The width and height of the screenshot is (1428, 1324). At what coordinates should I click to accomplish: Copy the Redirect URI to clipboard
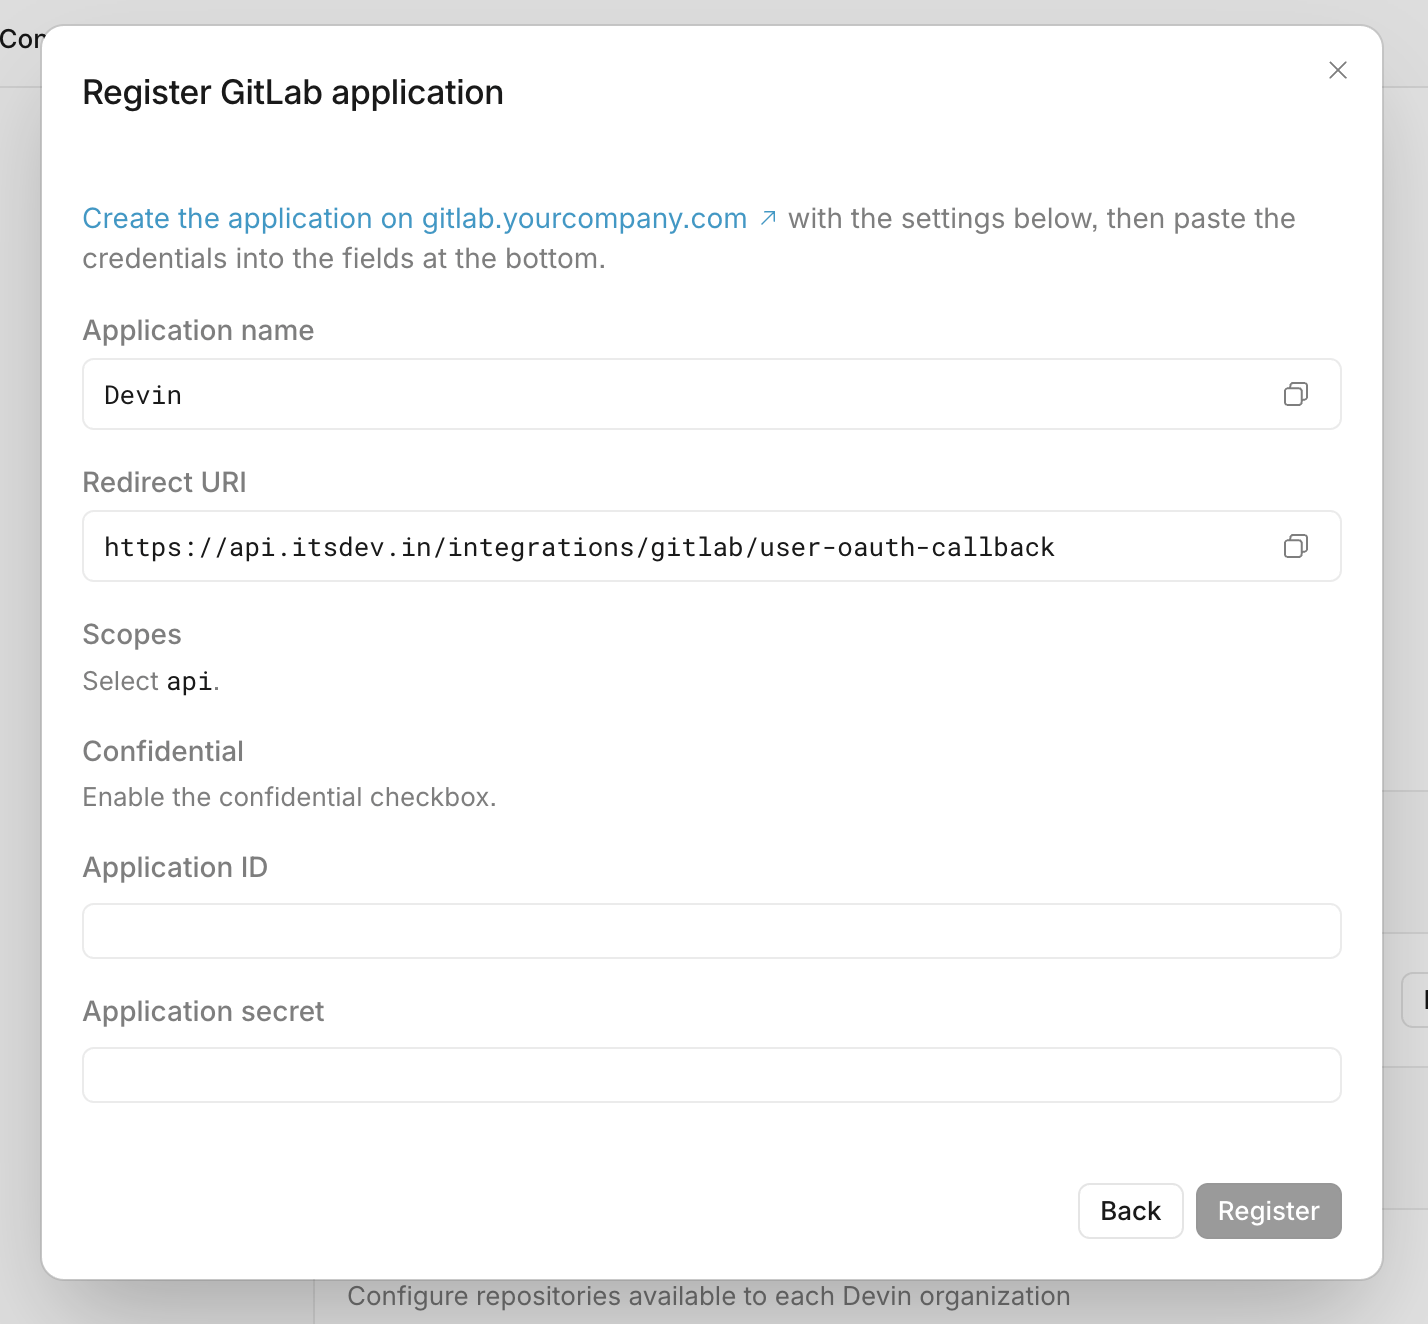tap(1295, 546)
